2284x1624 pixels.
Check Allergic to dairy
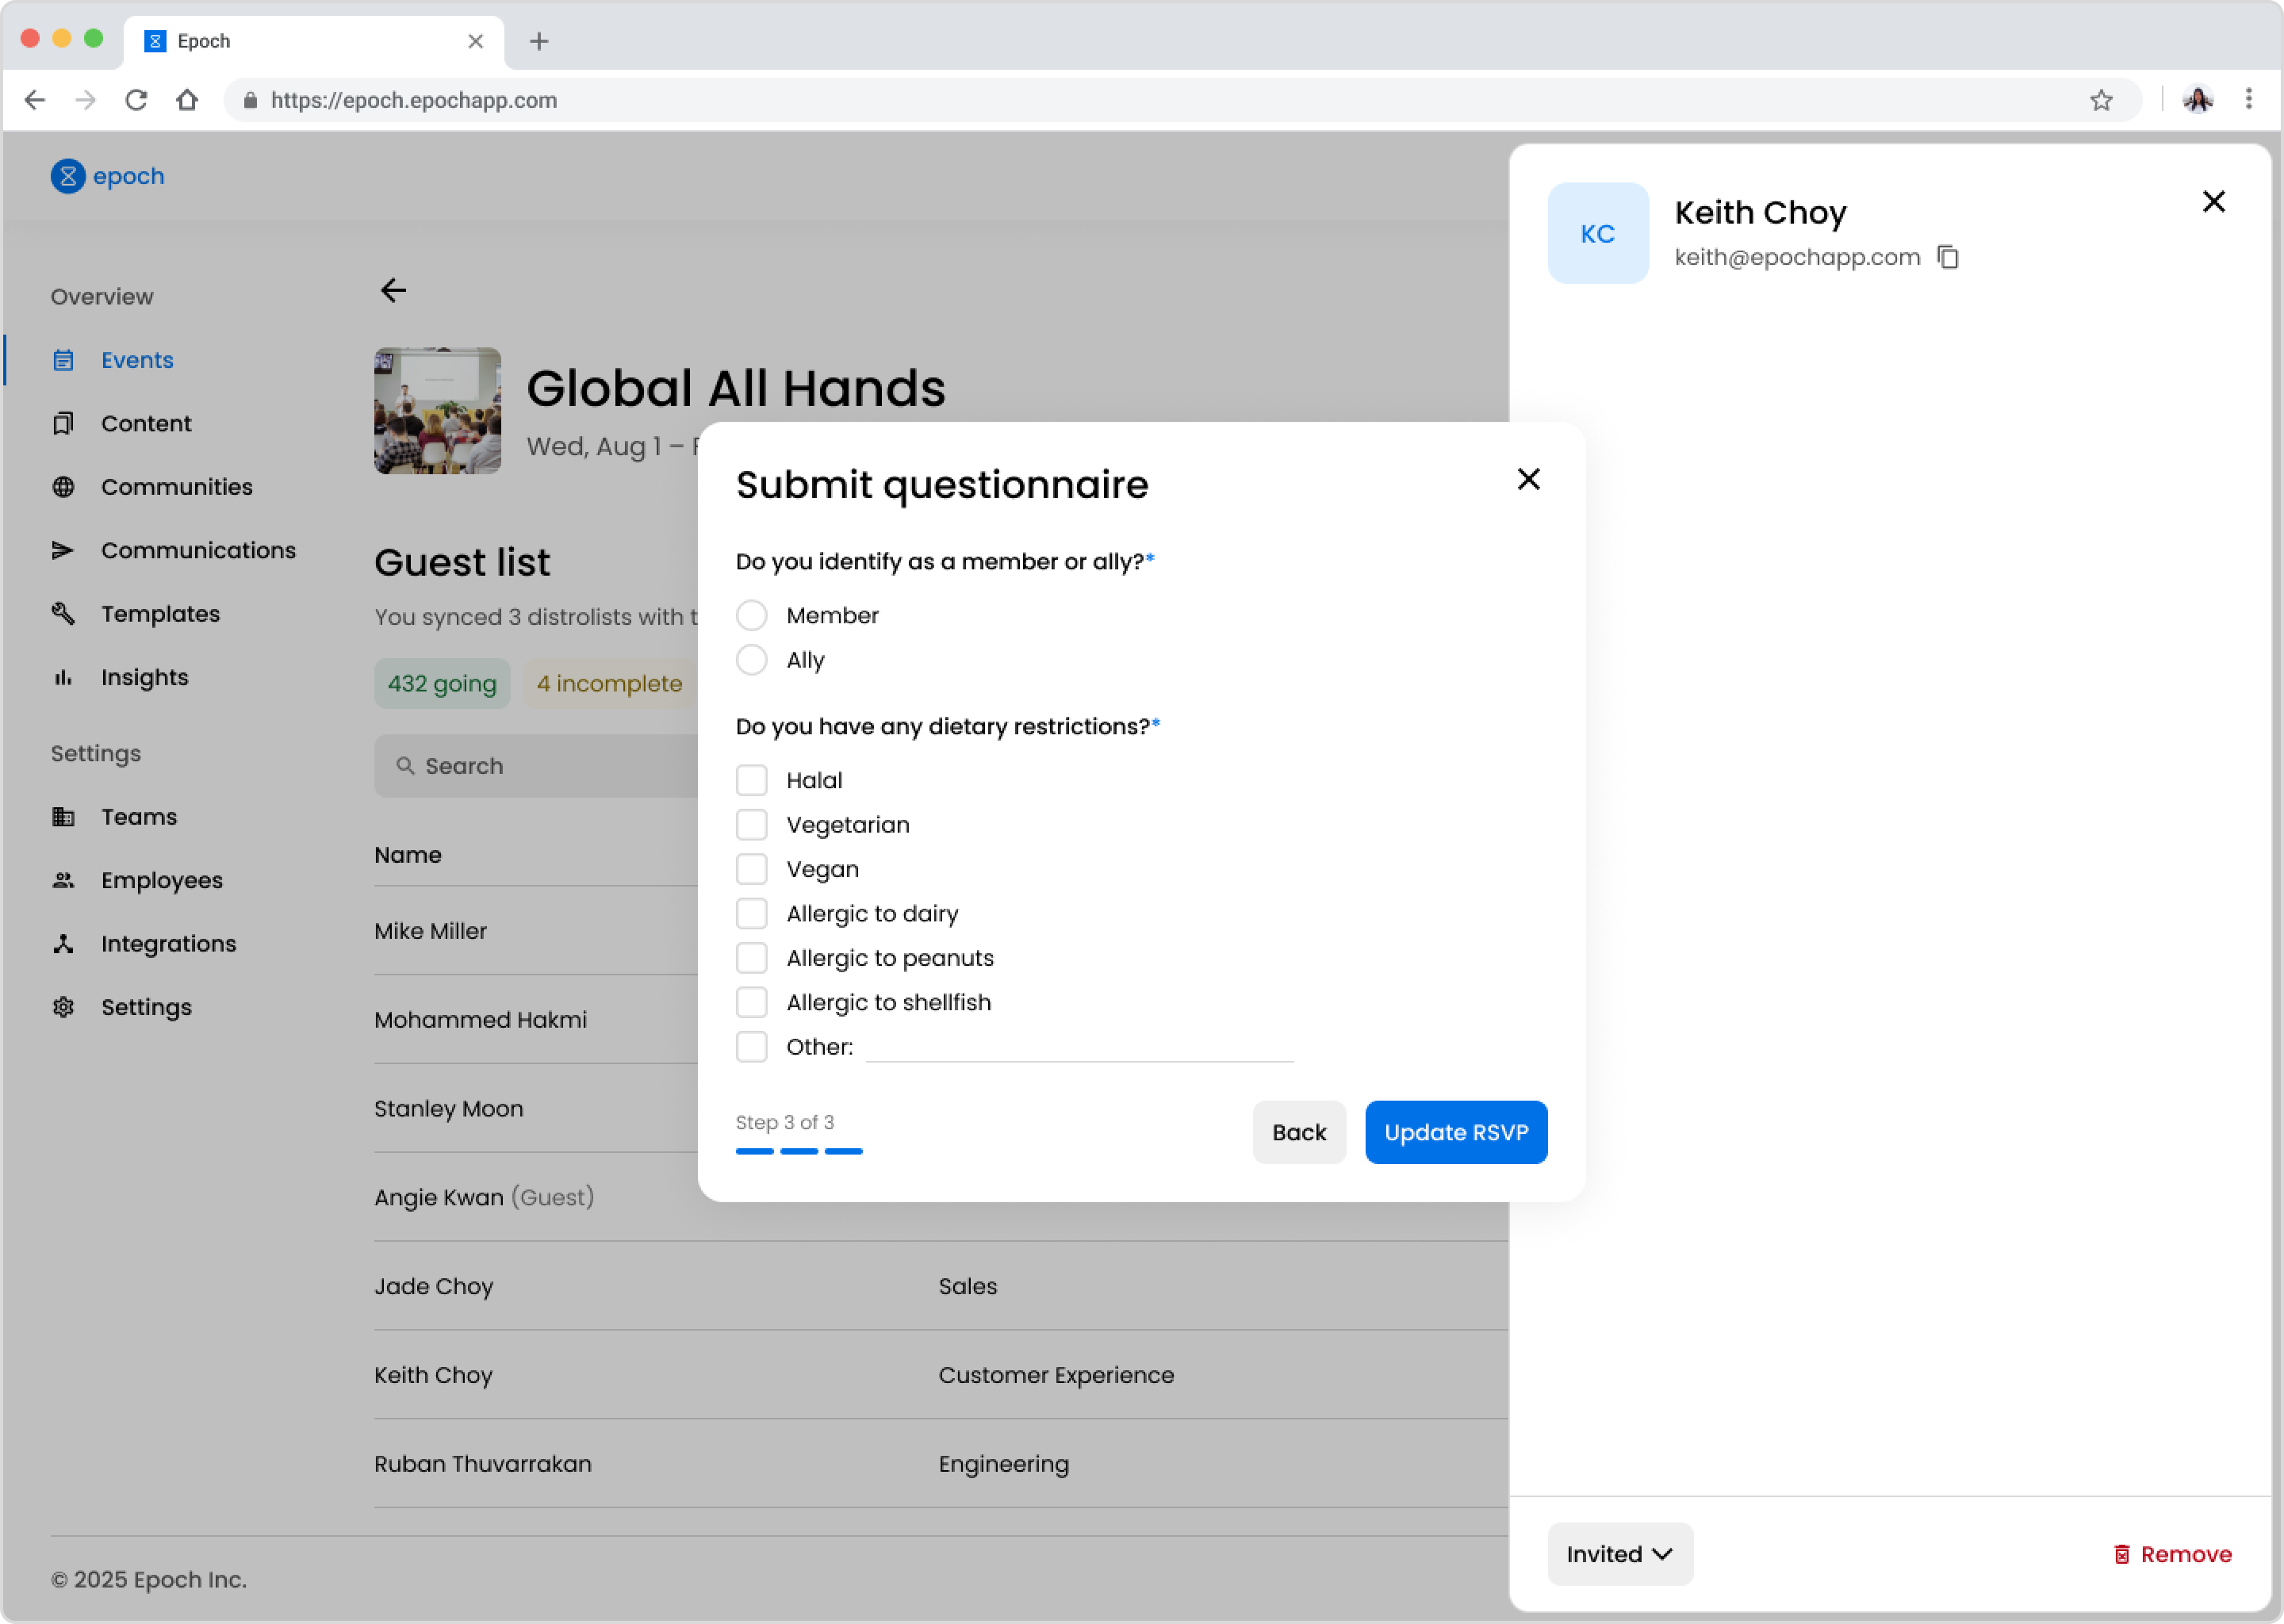click(752, 913)
